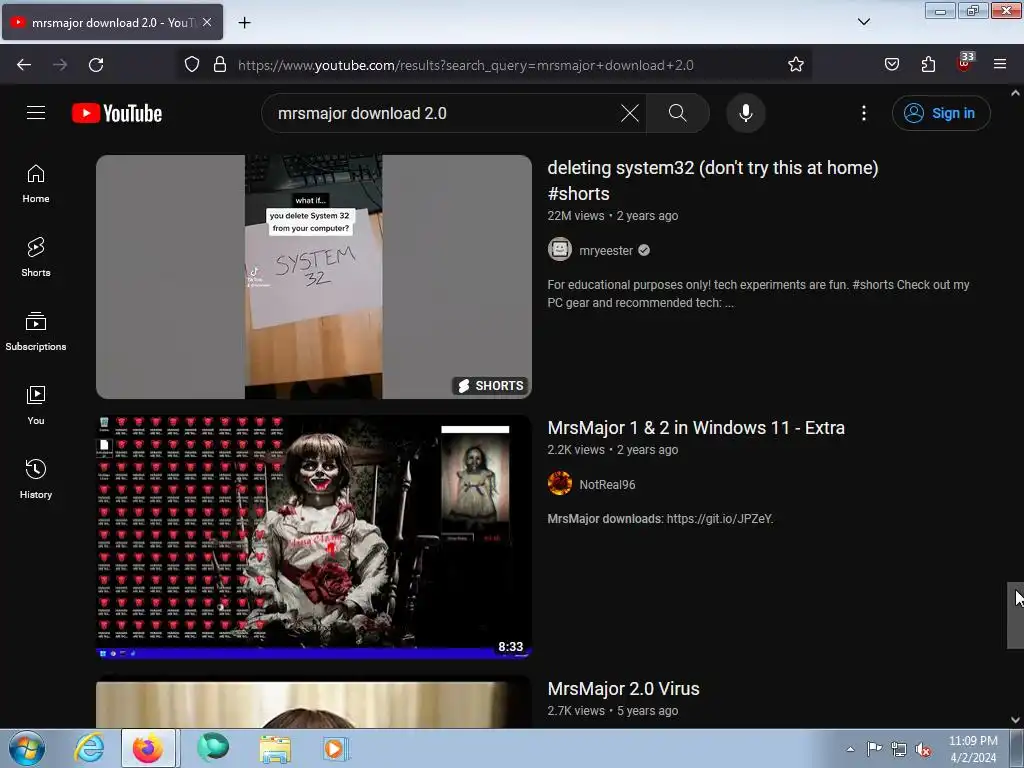Screen dimensions: 1024x768
Task: Visit the mryeester channel name
Action: (605, 251)
